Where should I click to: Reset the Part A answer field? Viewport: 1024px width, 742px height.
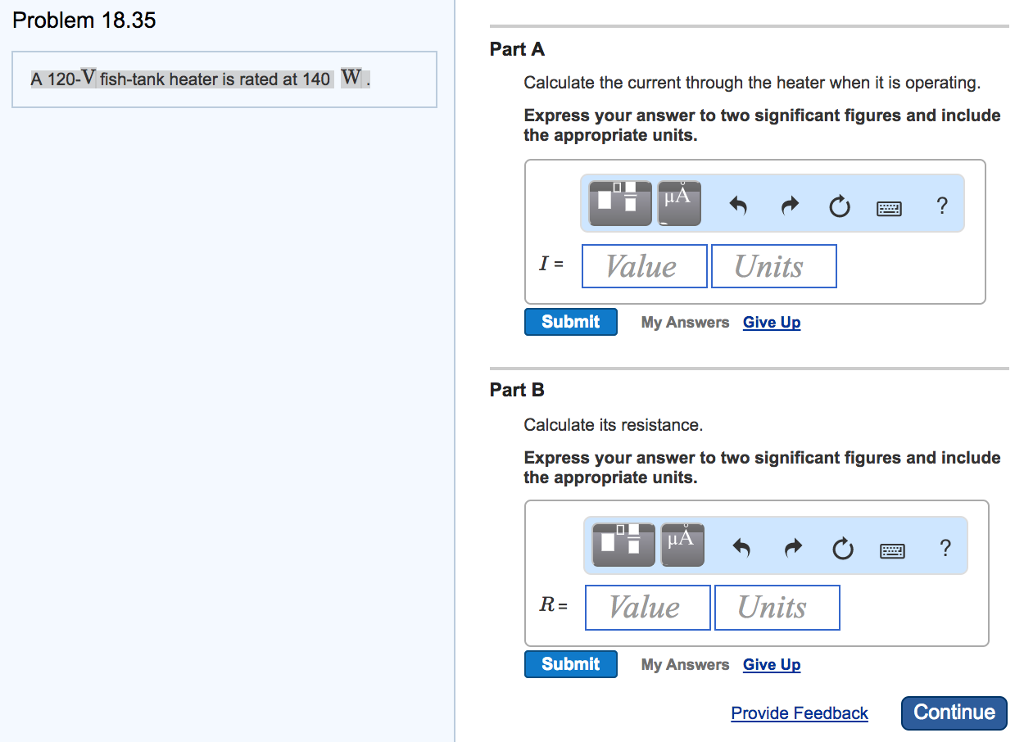click(x=839, y=207)
